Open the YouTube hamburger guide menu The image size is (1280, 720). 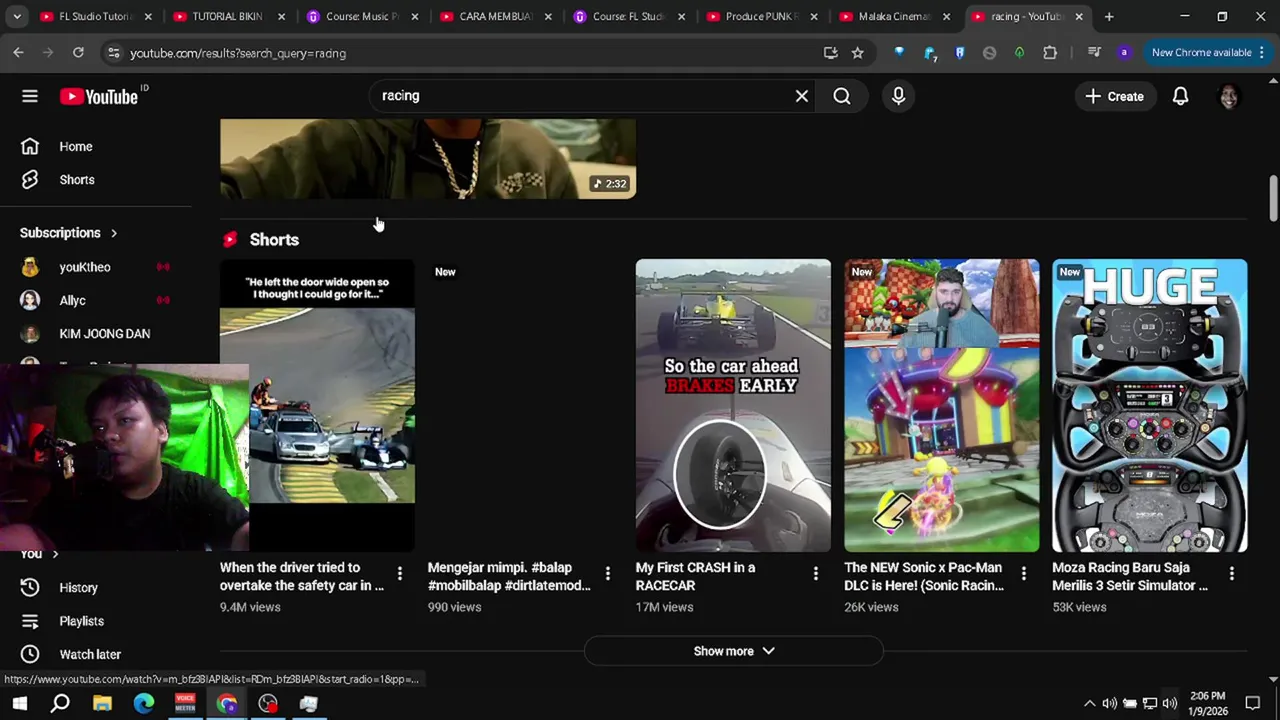[x=30, y=96]
